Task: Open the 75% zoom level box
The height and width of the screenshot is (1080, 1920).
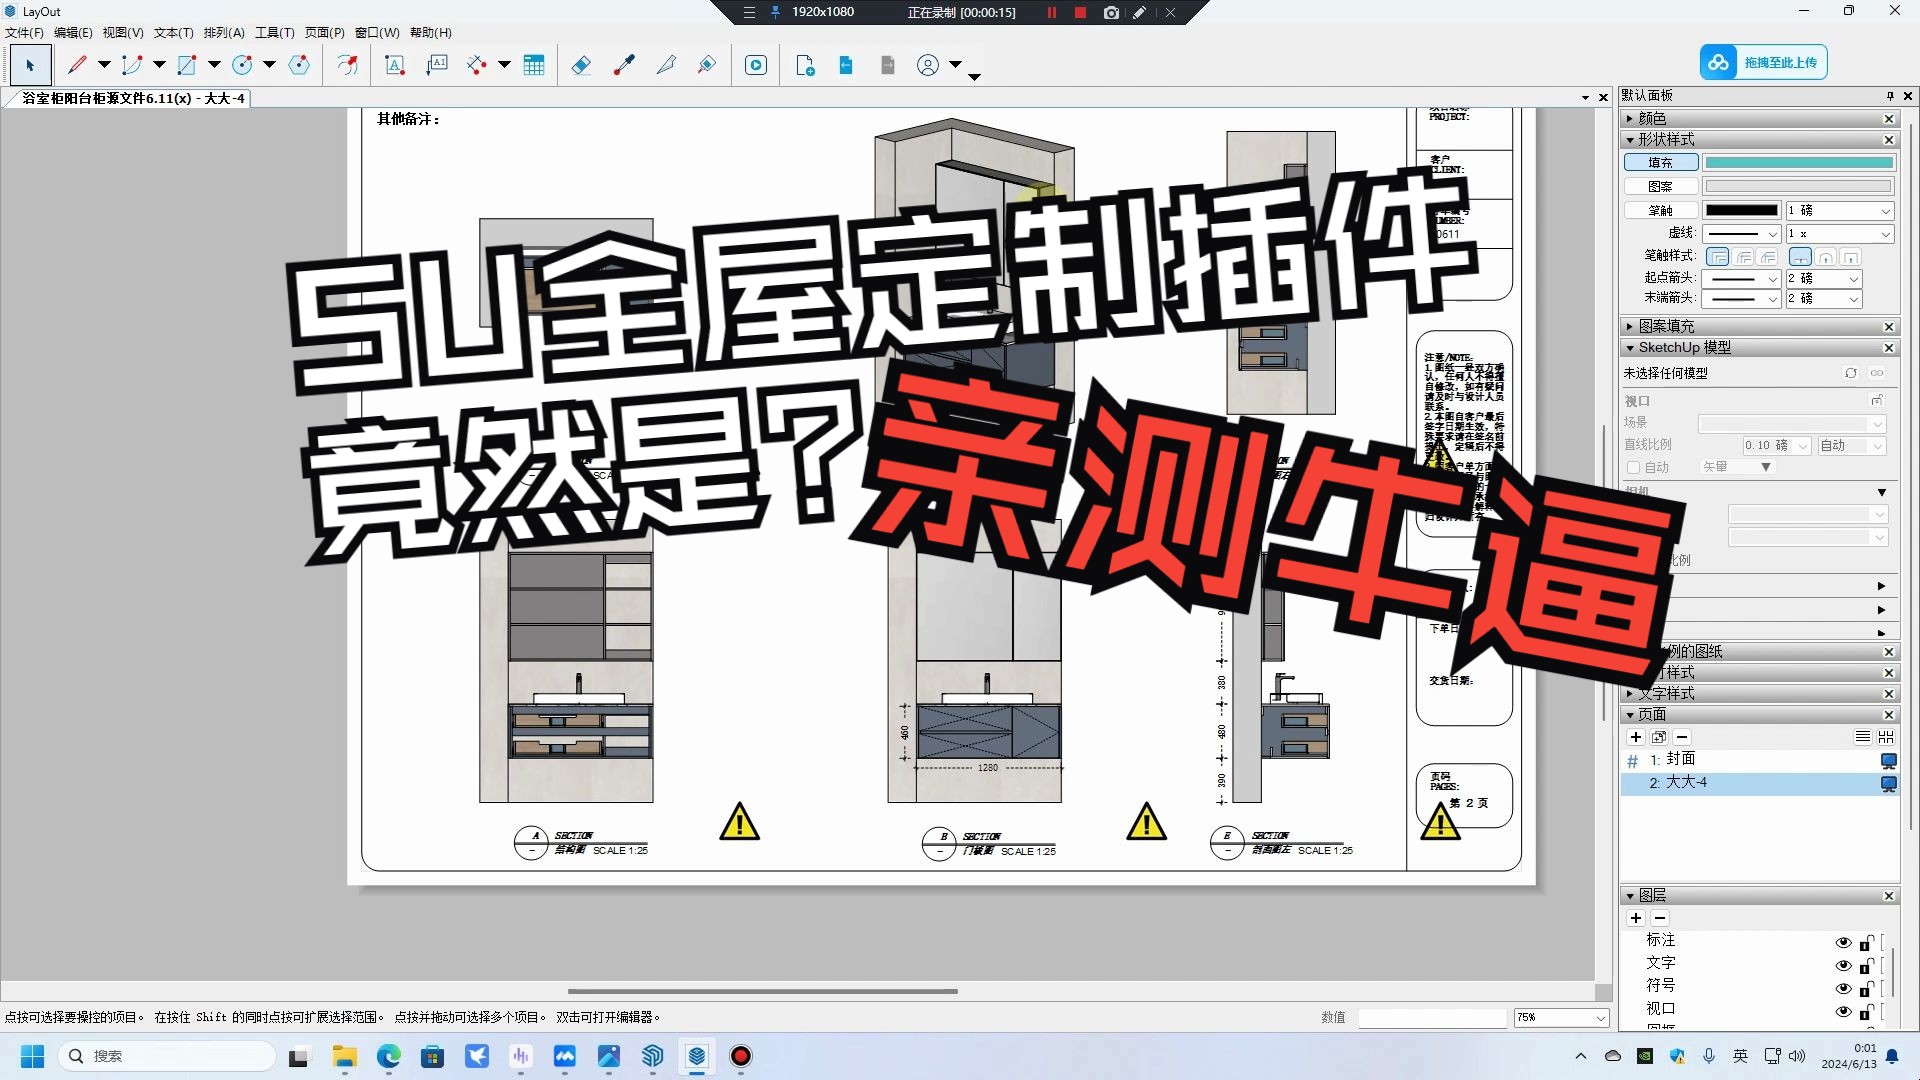Action: coord(1561,1017)
